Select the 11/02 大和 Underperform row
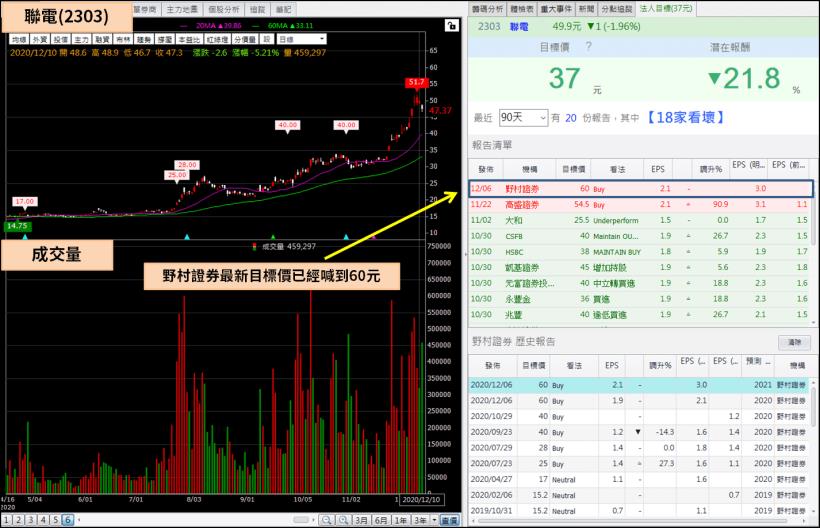This screenshot has width=820, height=528. (641, 220)
